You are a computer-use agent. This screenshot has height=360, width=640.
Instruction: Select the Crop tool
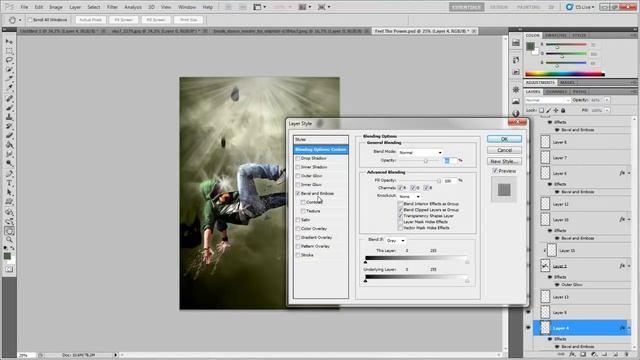point(9,78)
